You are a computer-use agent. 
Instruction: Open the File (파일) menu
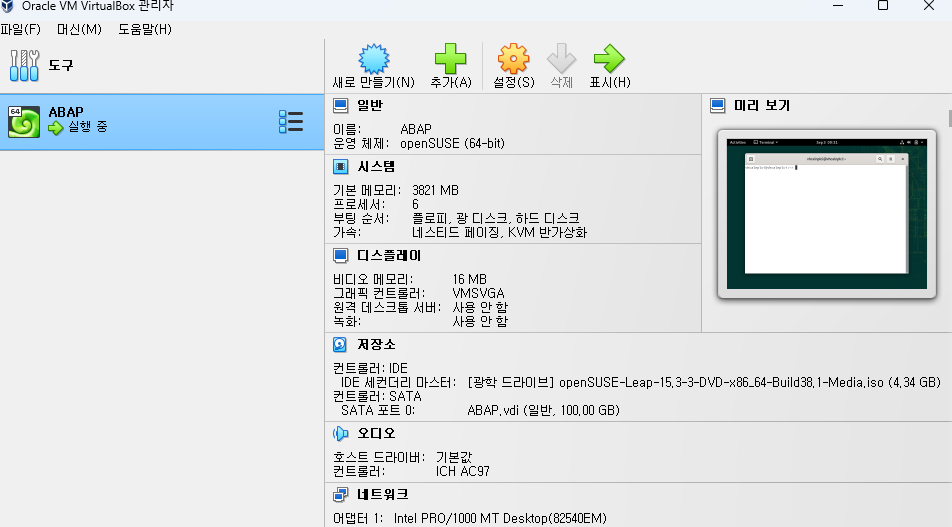tap(21, 29)
